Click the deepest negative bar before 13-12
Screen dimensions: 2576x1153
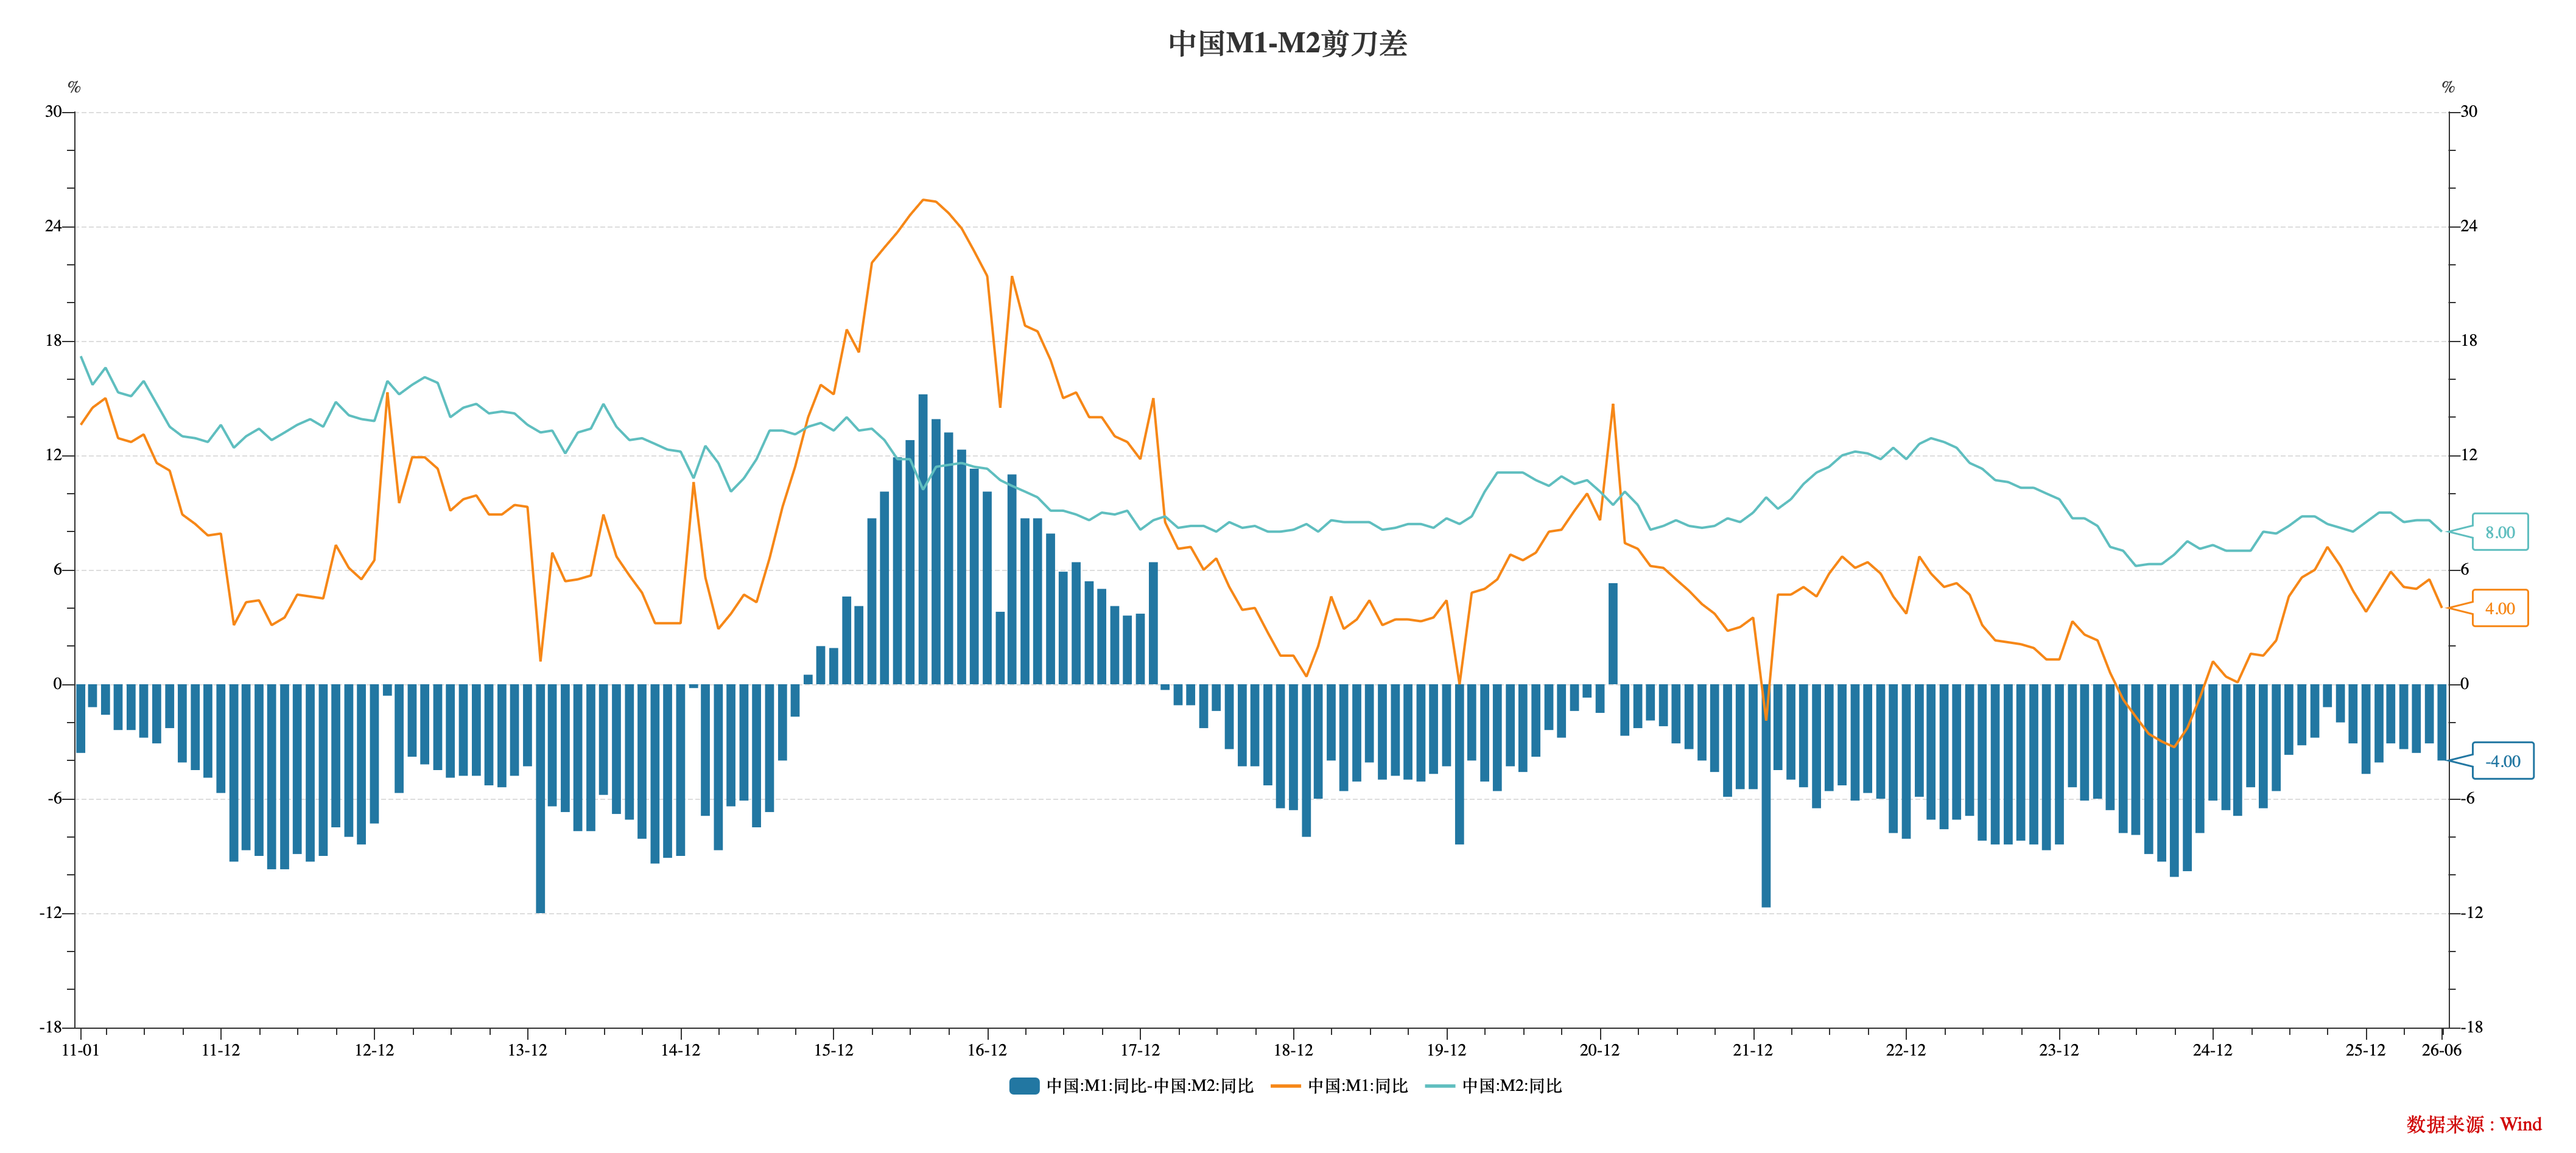(540, 799)
